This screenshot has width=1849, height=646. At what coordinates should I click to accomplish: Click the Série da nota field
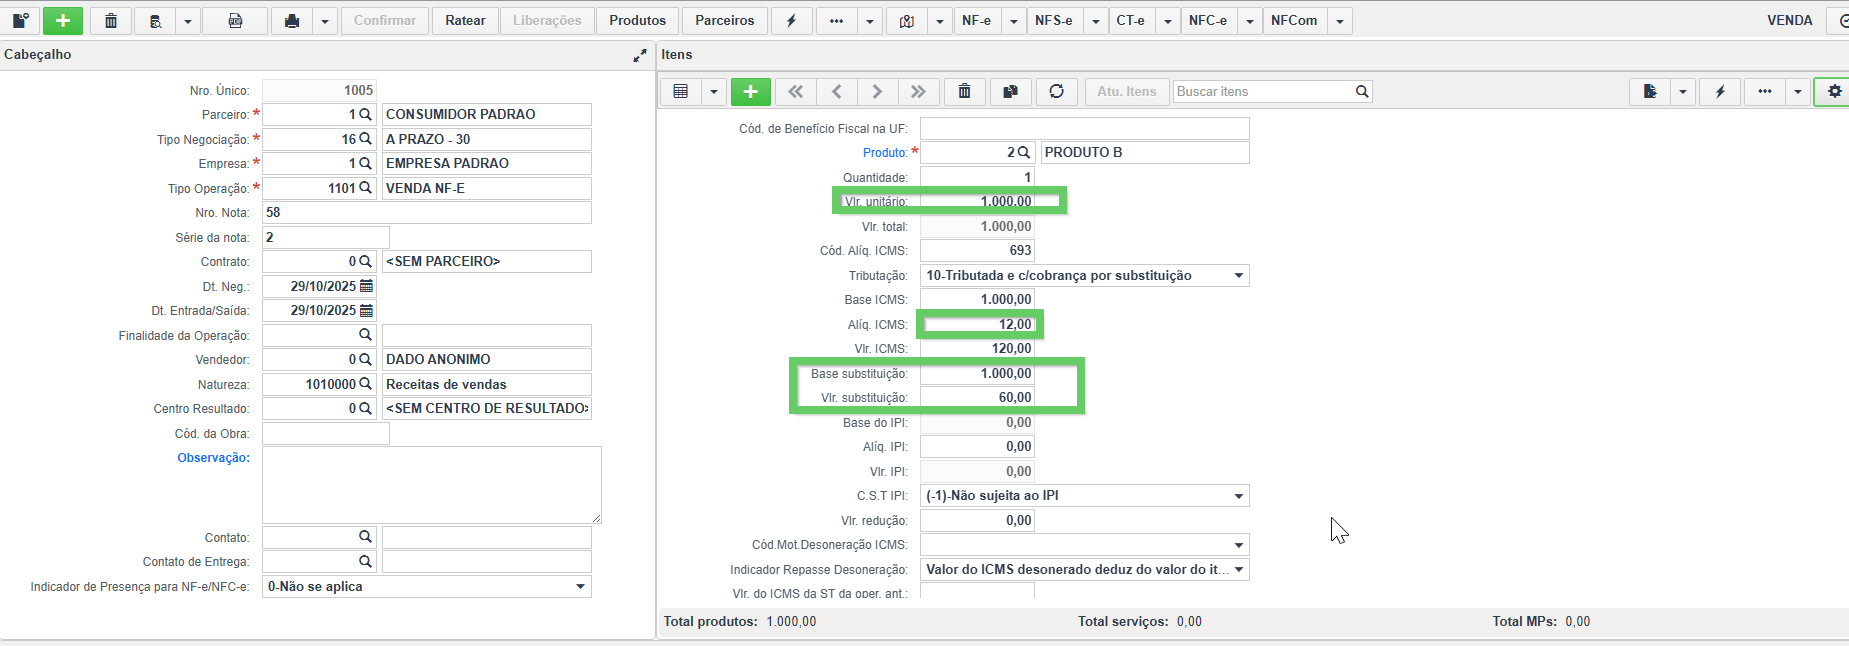pyautogui.click(x=326, y=237)
